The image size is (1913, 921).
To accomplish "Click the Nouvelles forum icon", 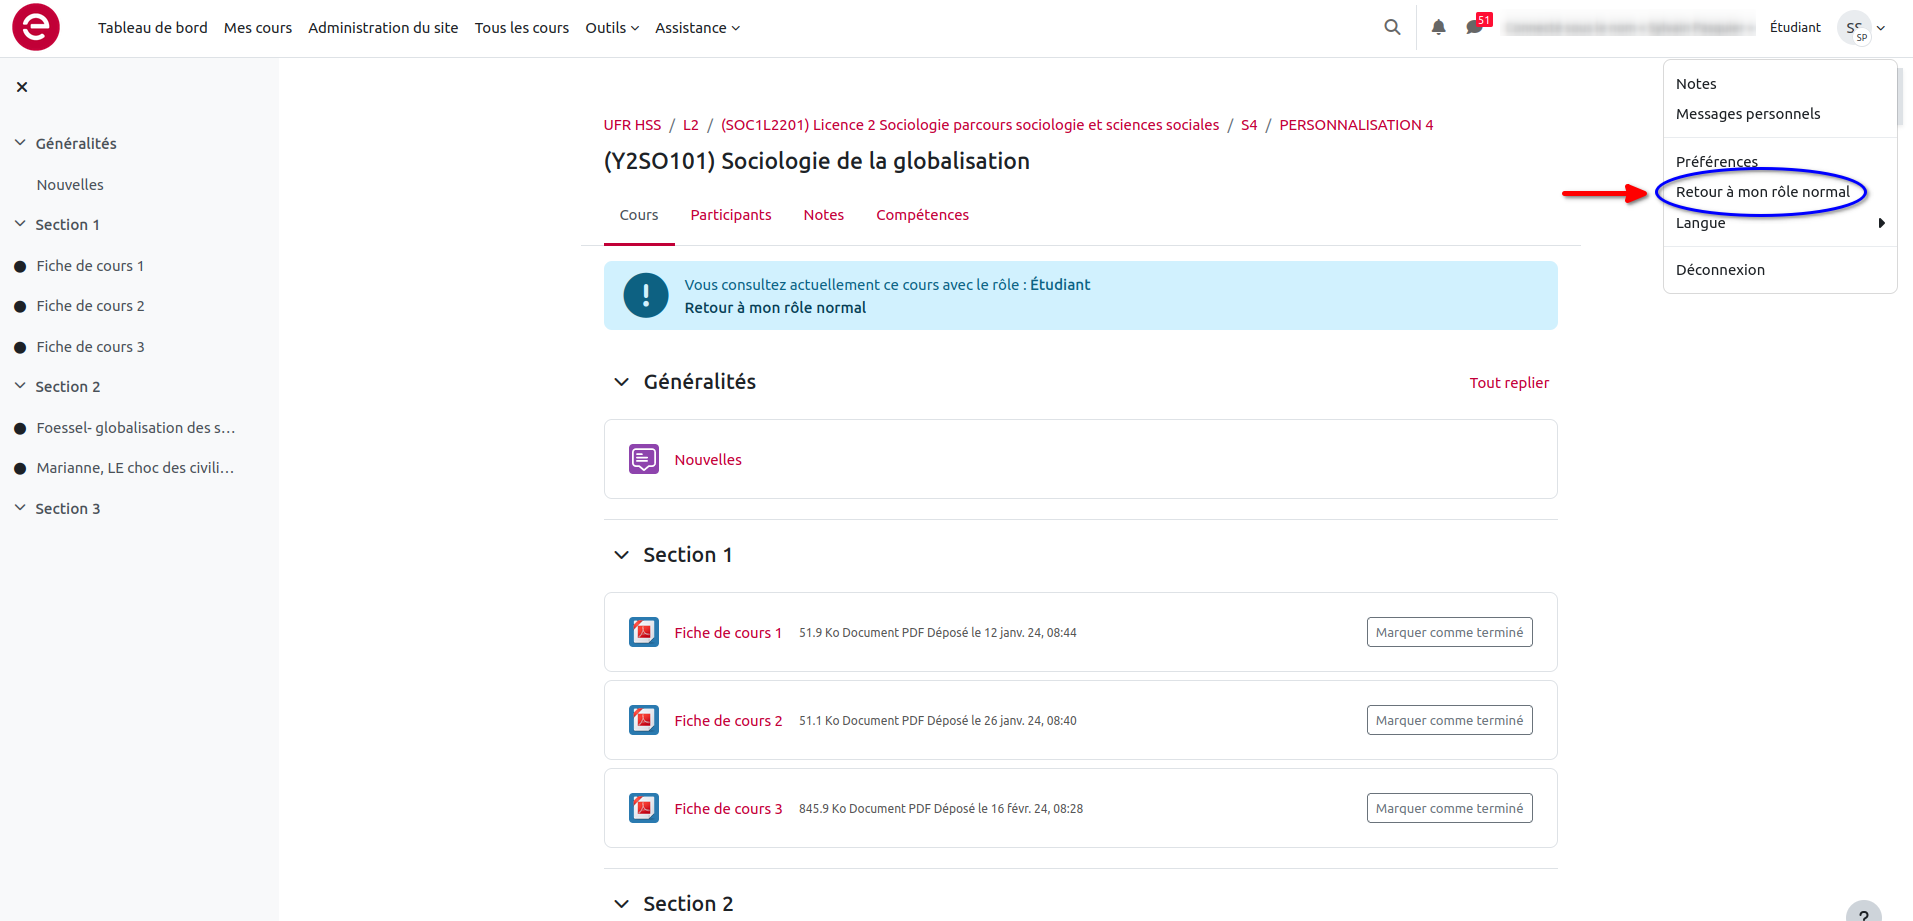I will (x=643, y=459).
